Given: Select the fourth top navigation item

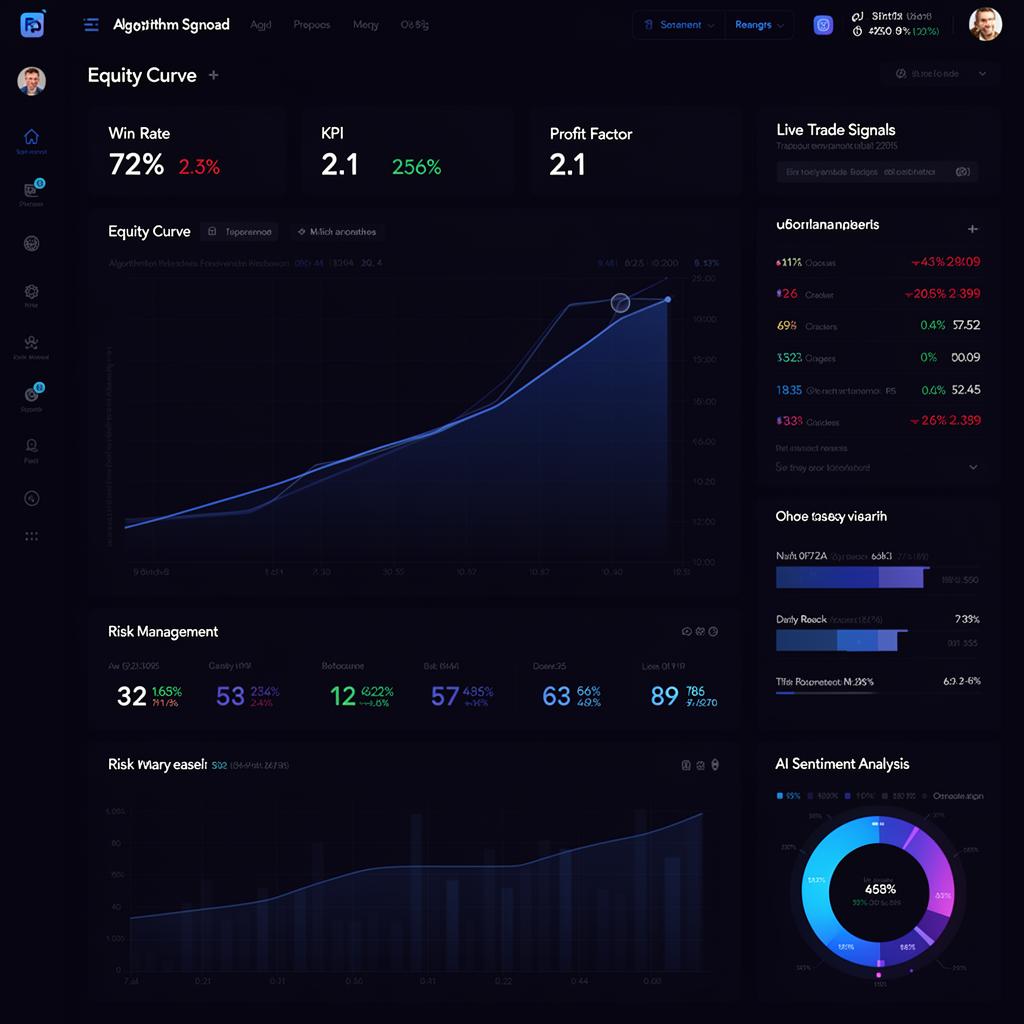Looking at the screenshot, I should pyautogui.click(x=415, y=25).
